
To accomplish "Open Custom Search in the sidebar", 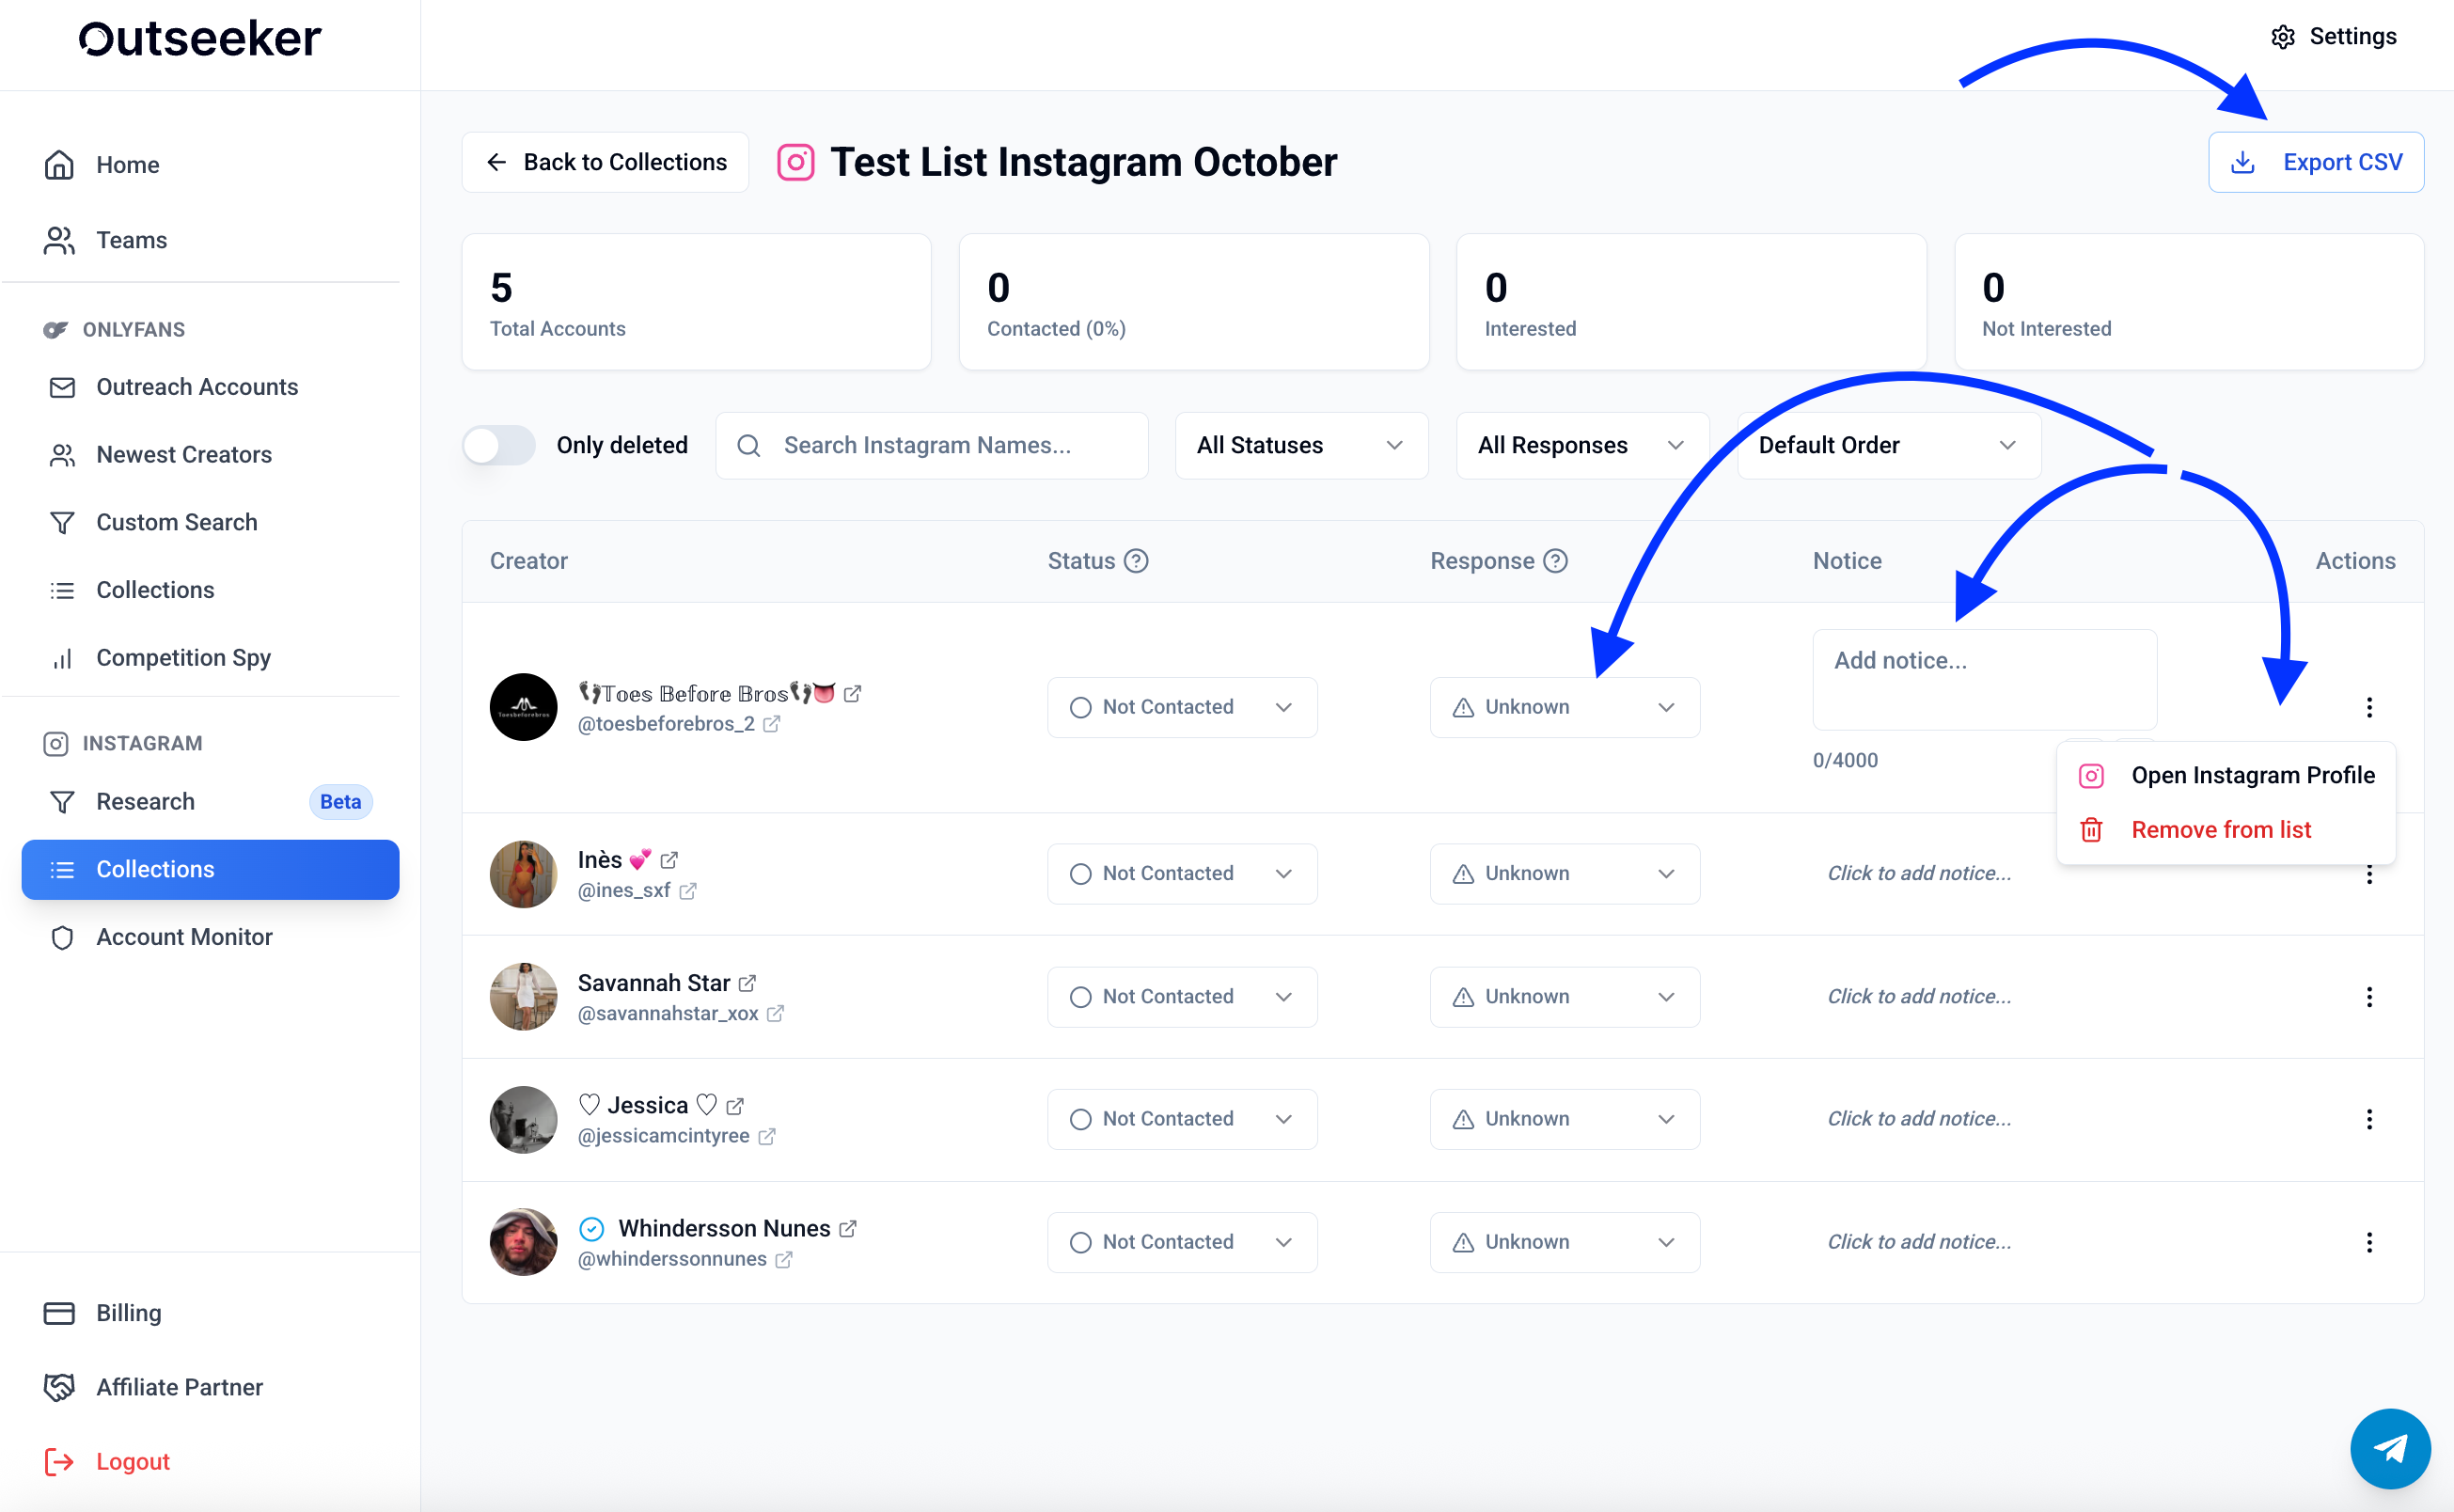I will (x=210, y=523).
